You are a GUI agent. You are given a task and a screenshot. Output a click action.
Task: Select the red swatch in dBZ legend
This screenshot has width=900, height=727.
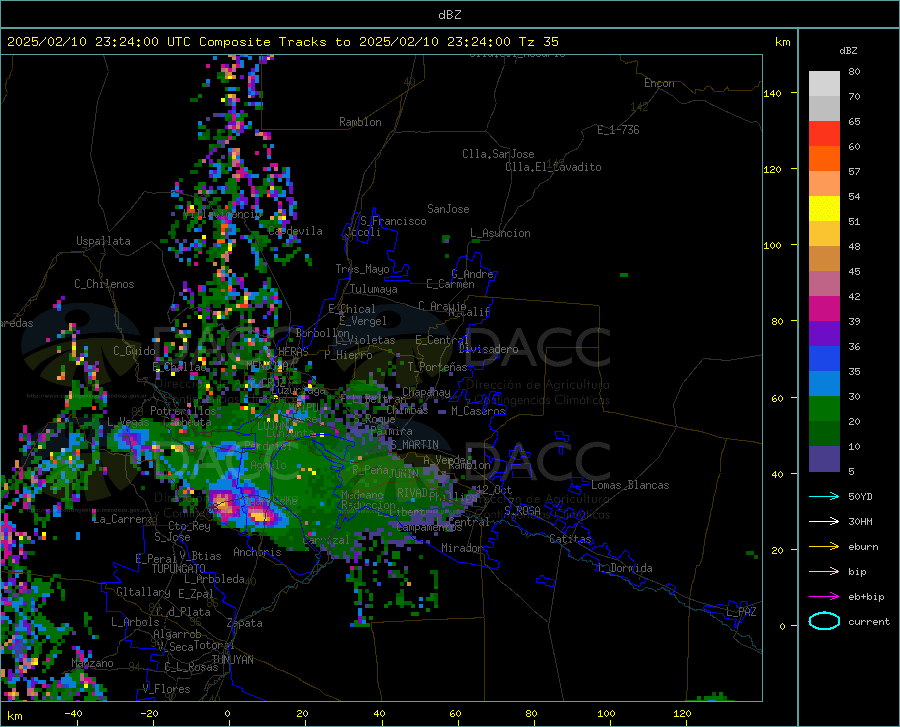[824, 134]
